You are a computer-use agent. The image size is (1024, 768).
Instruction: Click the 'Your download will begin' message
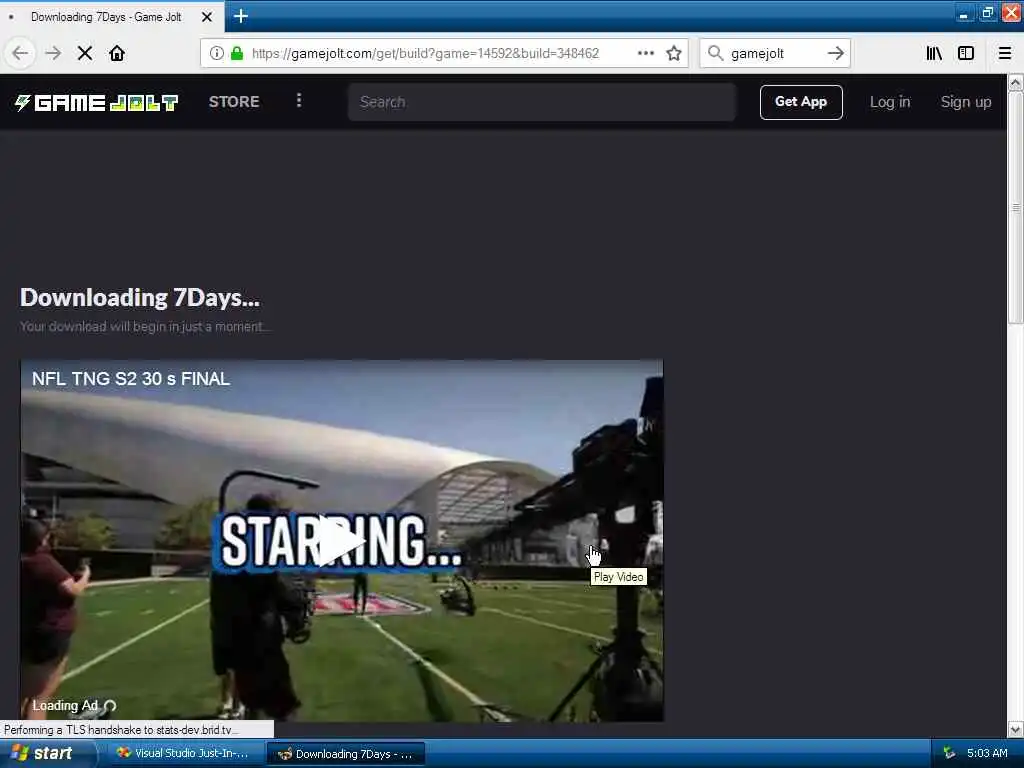pyautogui.click(x=144, y=327)
